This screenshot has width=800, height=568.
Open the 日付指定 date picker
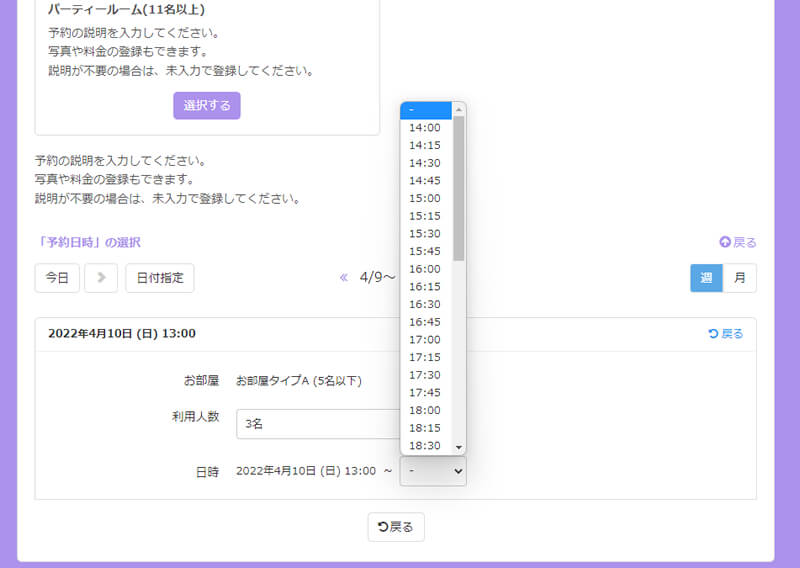[159, 278]
